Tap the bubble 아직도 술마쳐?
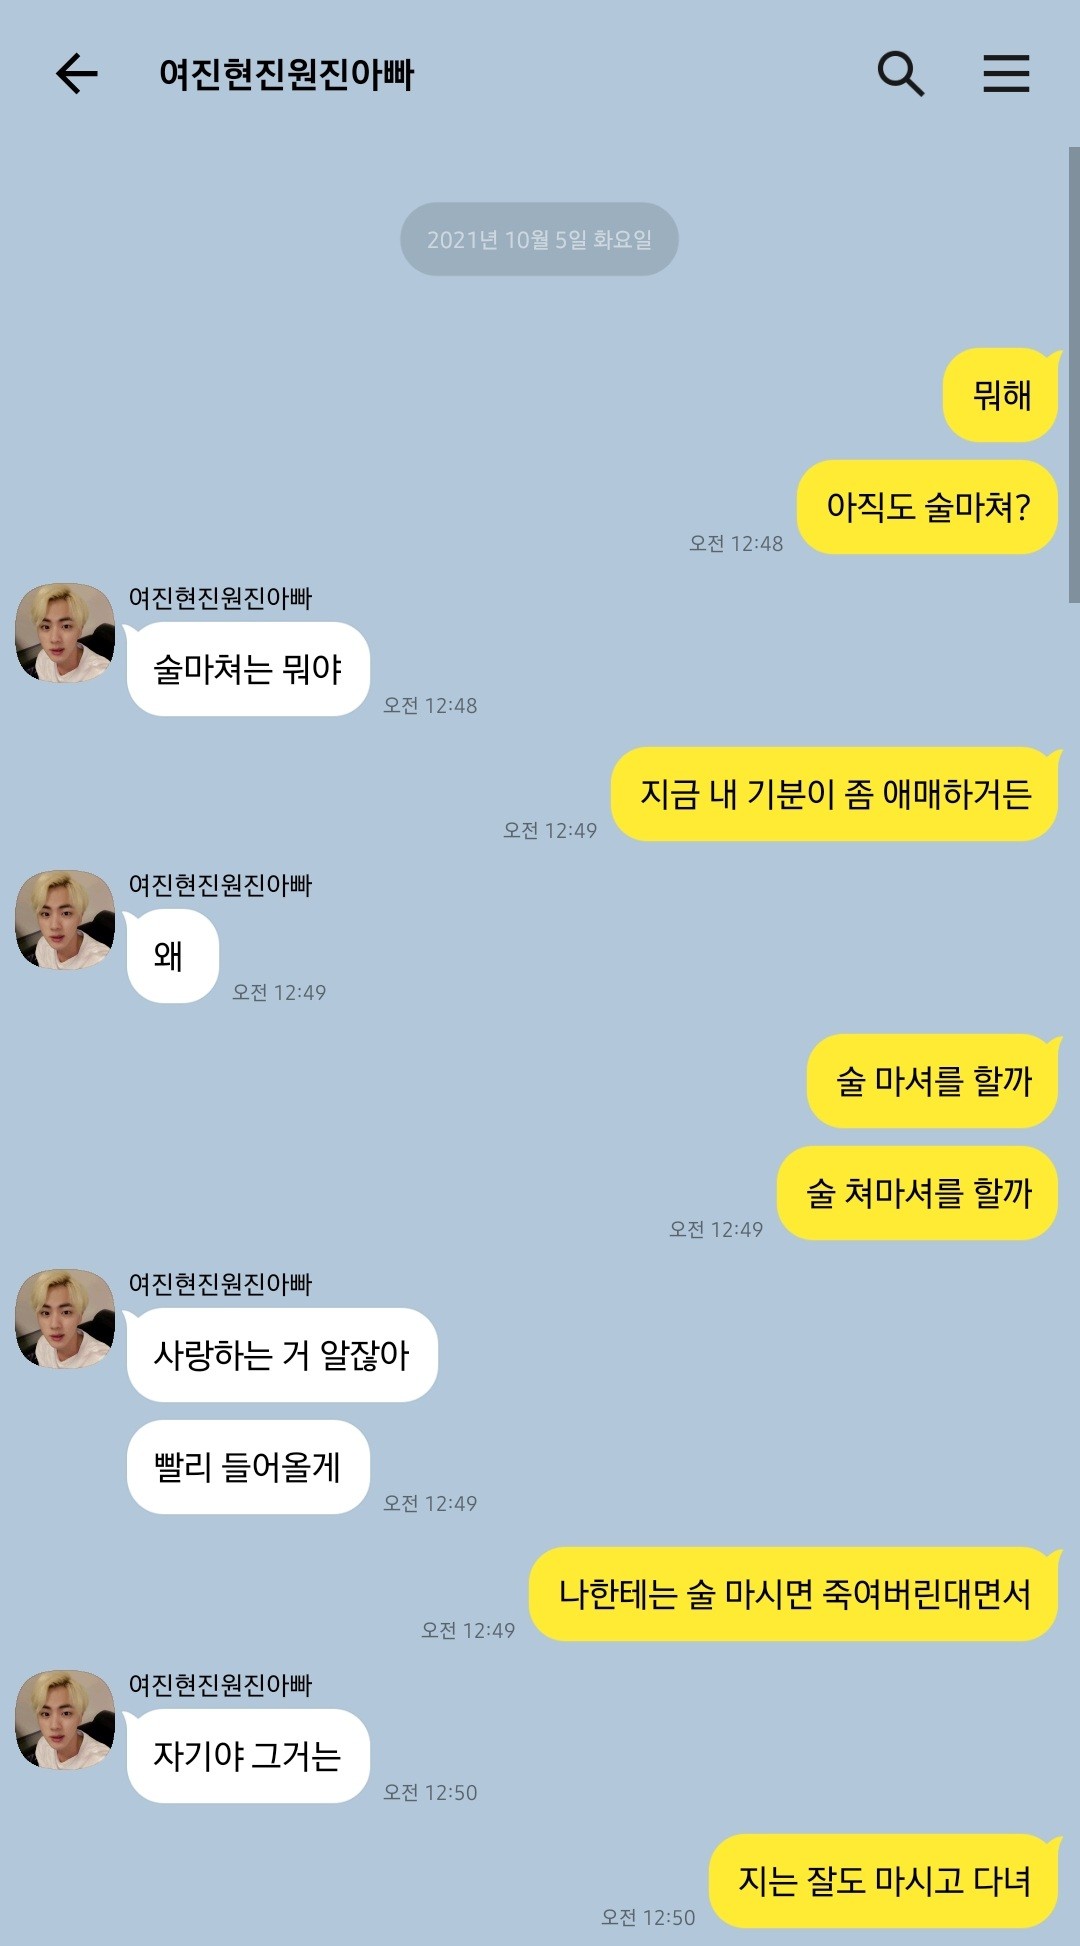Image resolution: width=1080 pixels, height=1946 pixels. pos(928,507)
